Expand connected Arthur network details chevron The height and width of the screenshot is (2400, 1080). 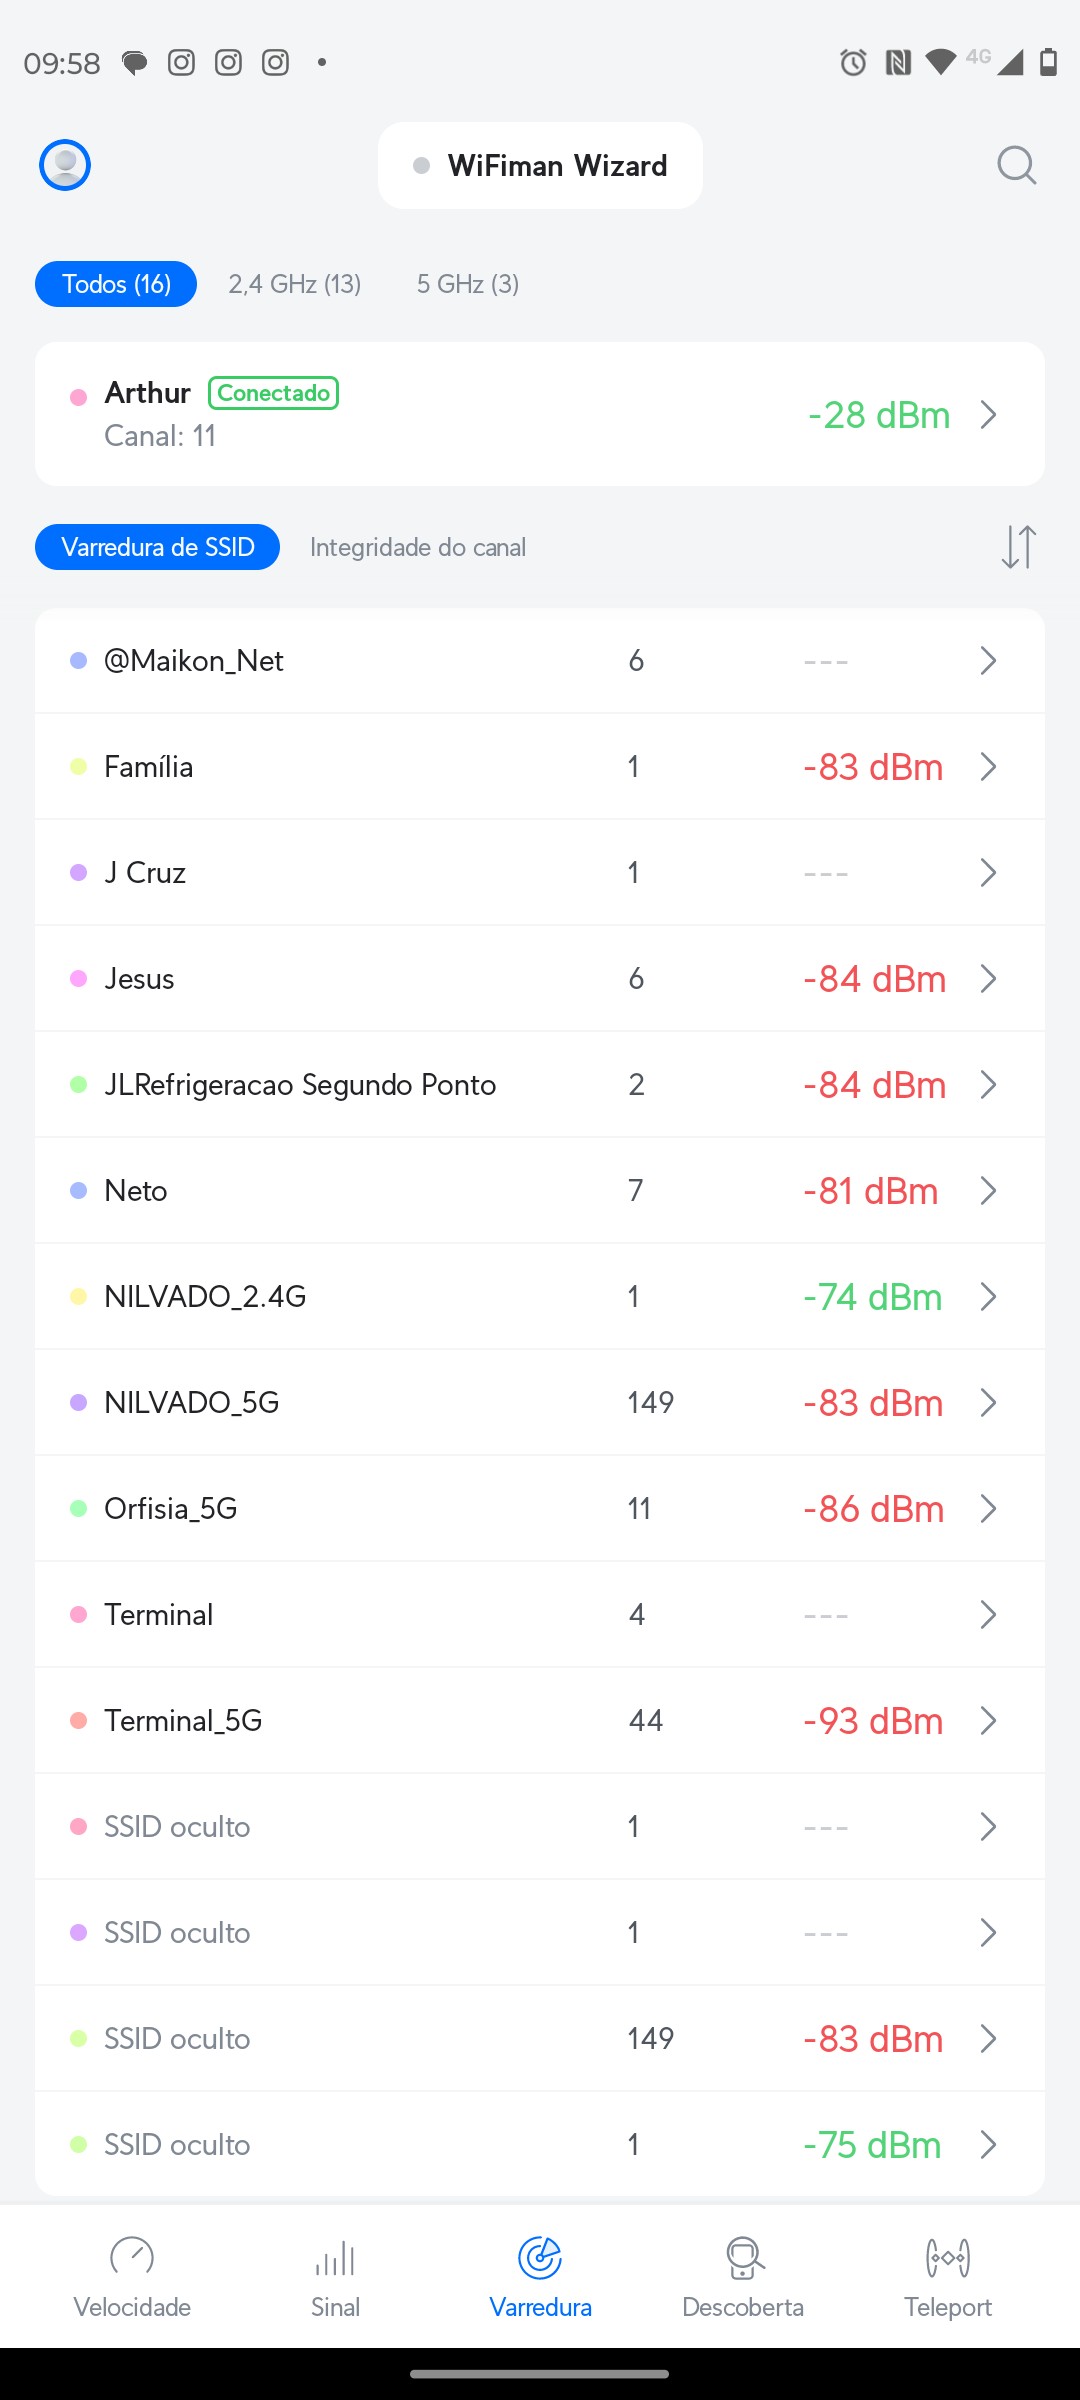pos(988,415)
